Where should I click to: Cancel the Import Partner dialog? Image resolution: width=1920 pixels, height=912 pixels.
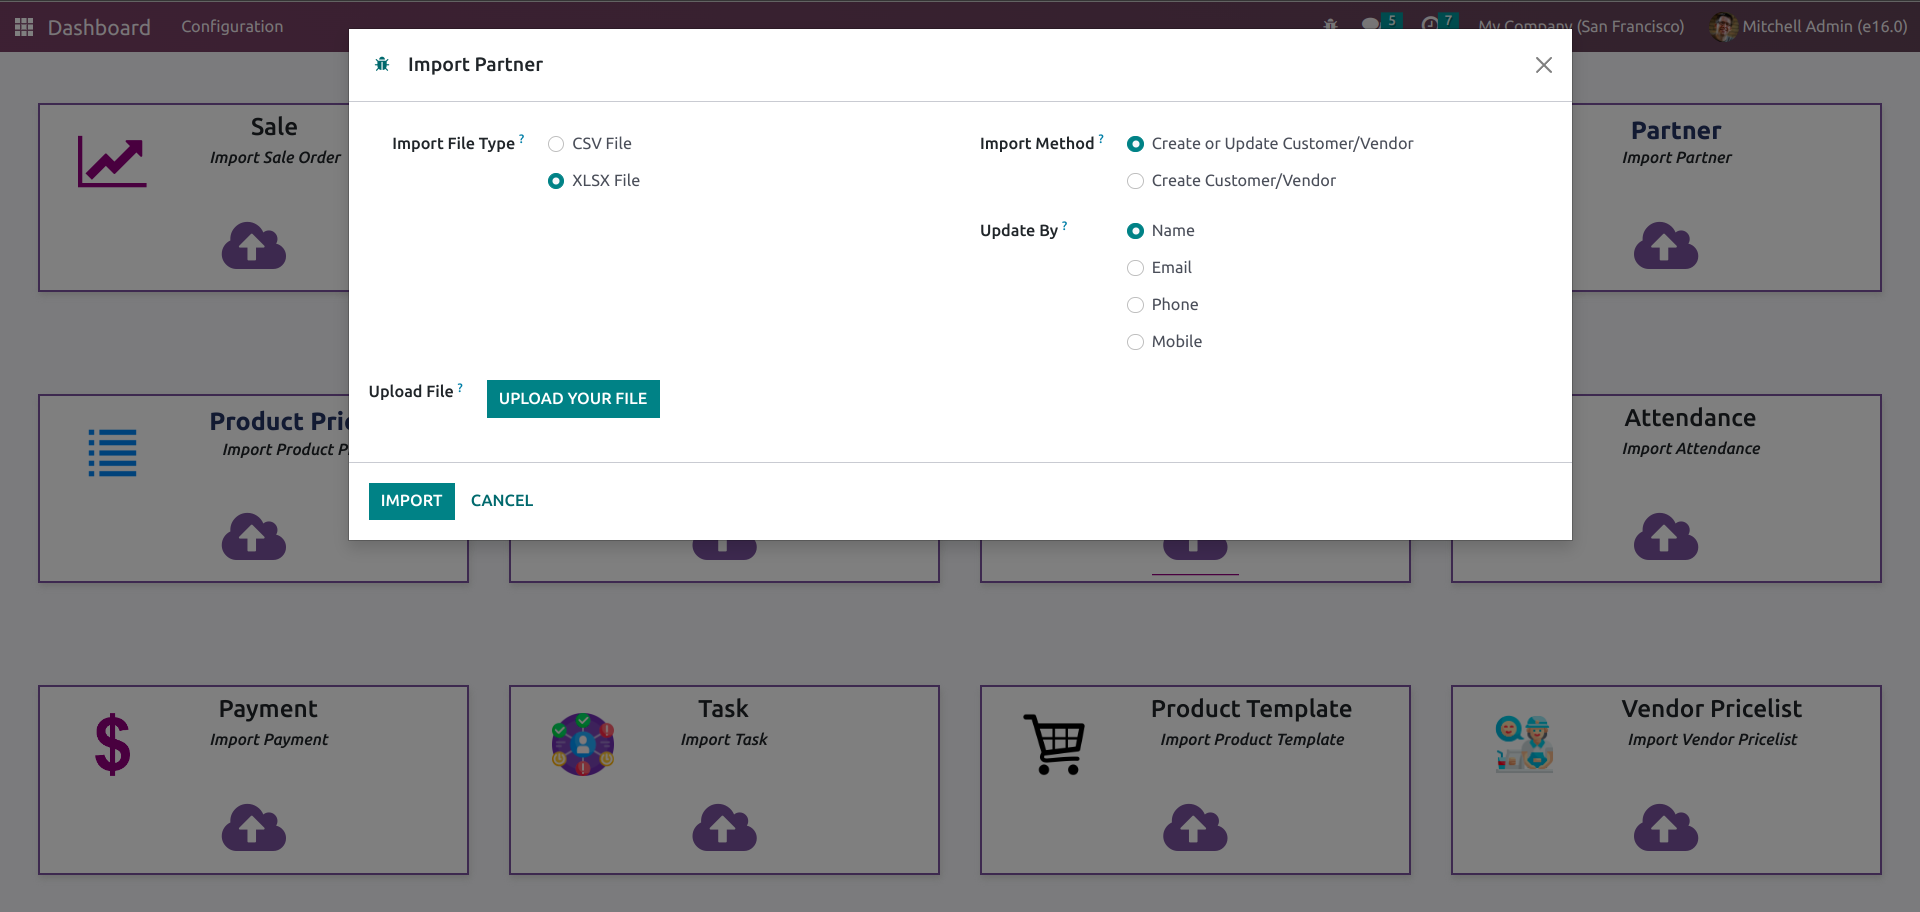coord(502,501)
